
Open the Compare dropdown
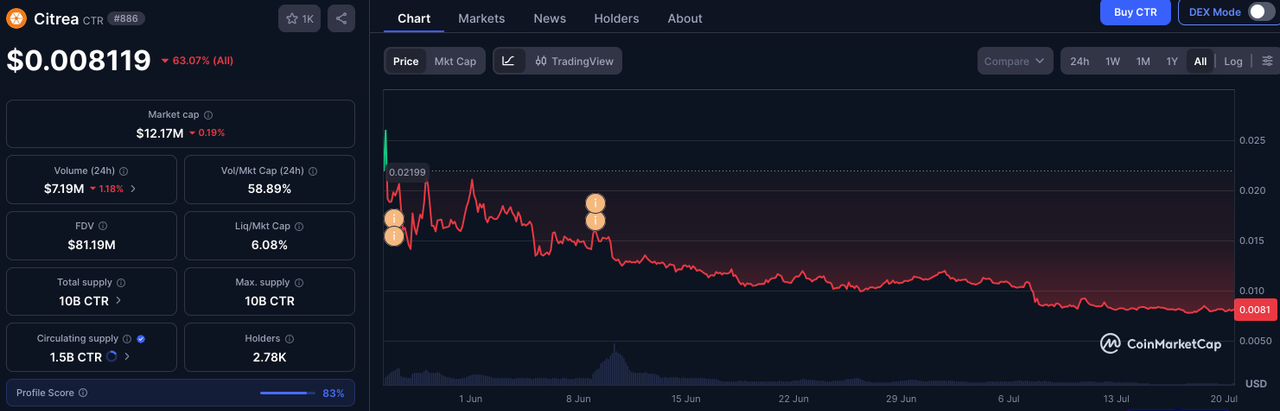tap(1015, 61)
